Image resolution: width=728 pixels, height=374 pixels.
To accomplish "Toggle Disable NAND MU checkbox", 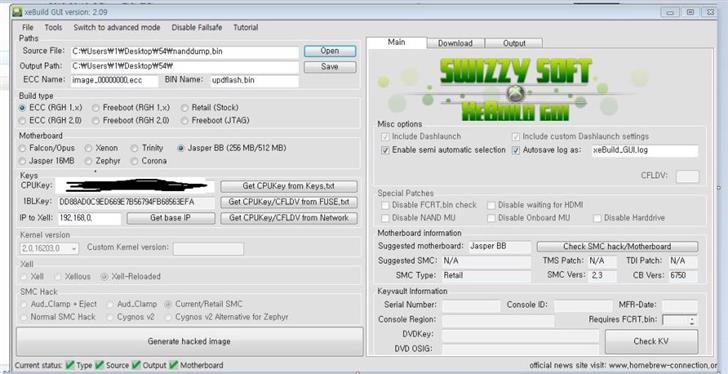I will [385, 218].
